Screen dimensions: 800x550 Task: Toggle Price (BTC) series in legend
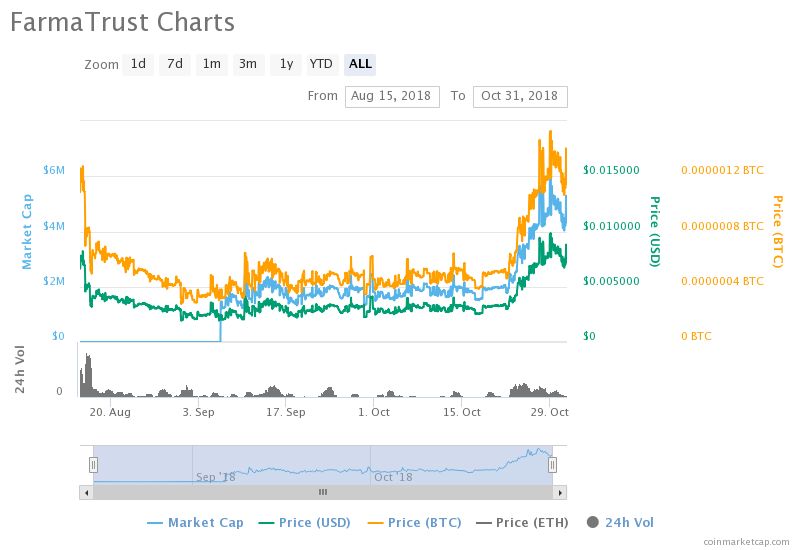click(x=414, y=522)
